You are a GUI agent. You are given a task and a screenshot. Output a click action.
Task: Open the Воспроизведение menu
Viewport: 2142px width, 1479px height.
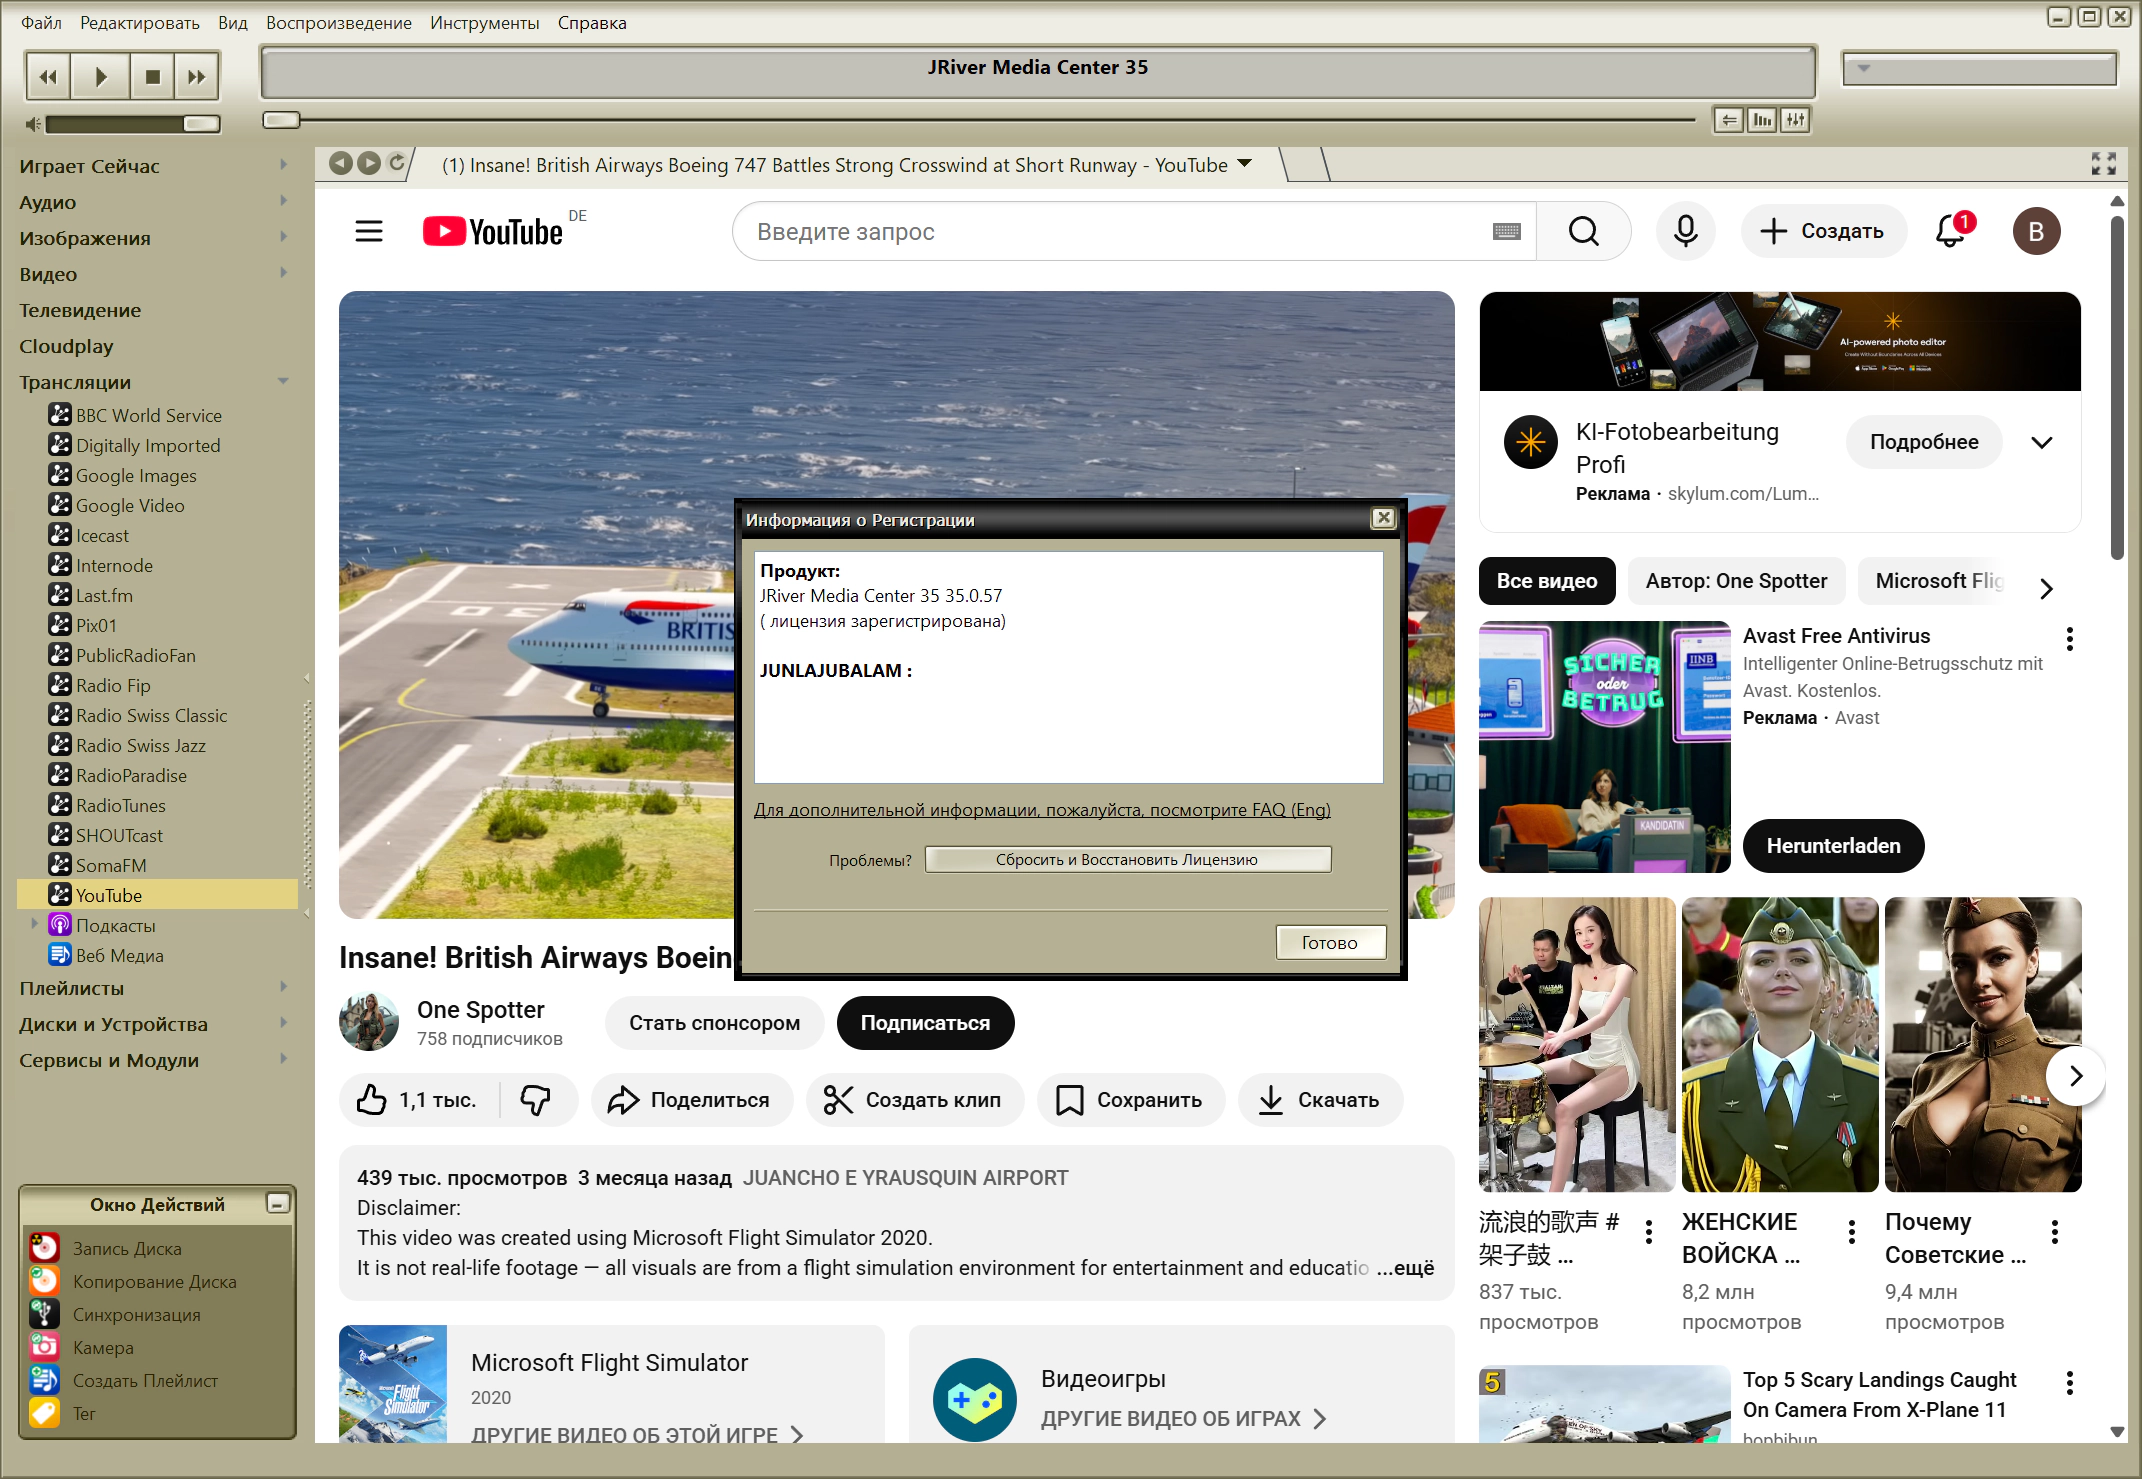(x=338, y=22)
